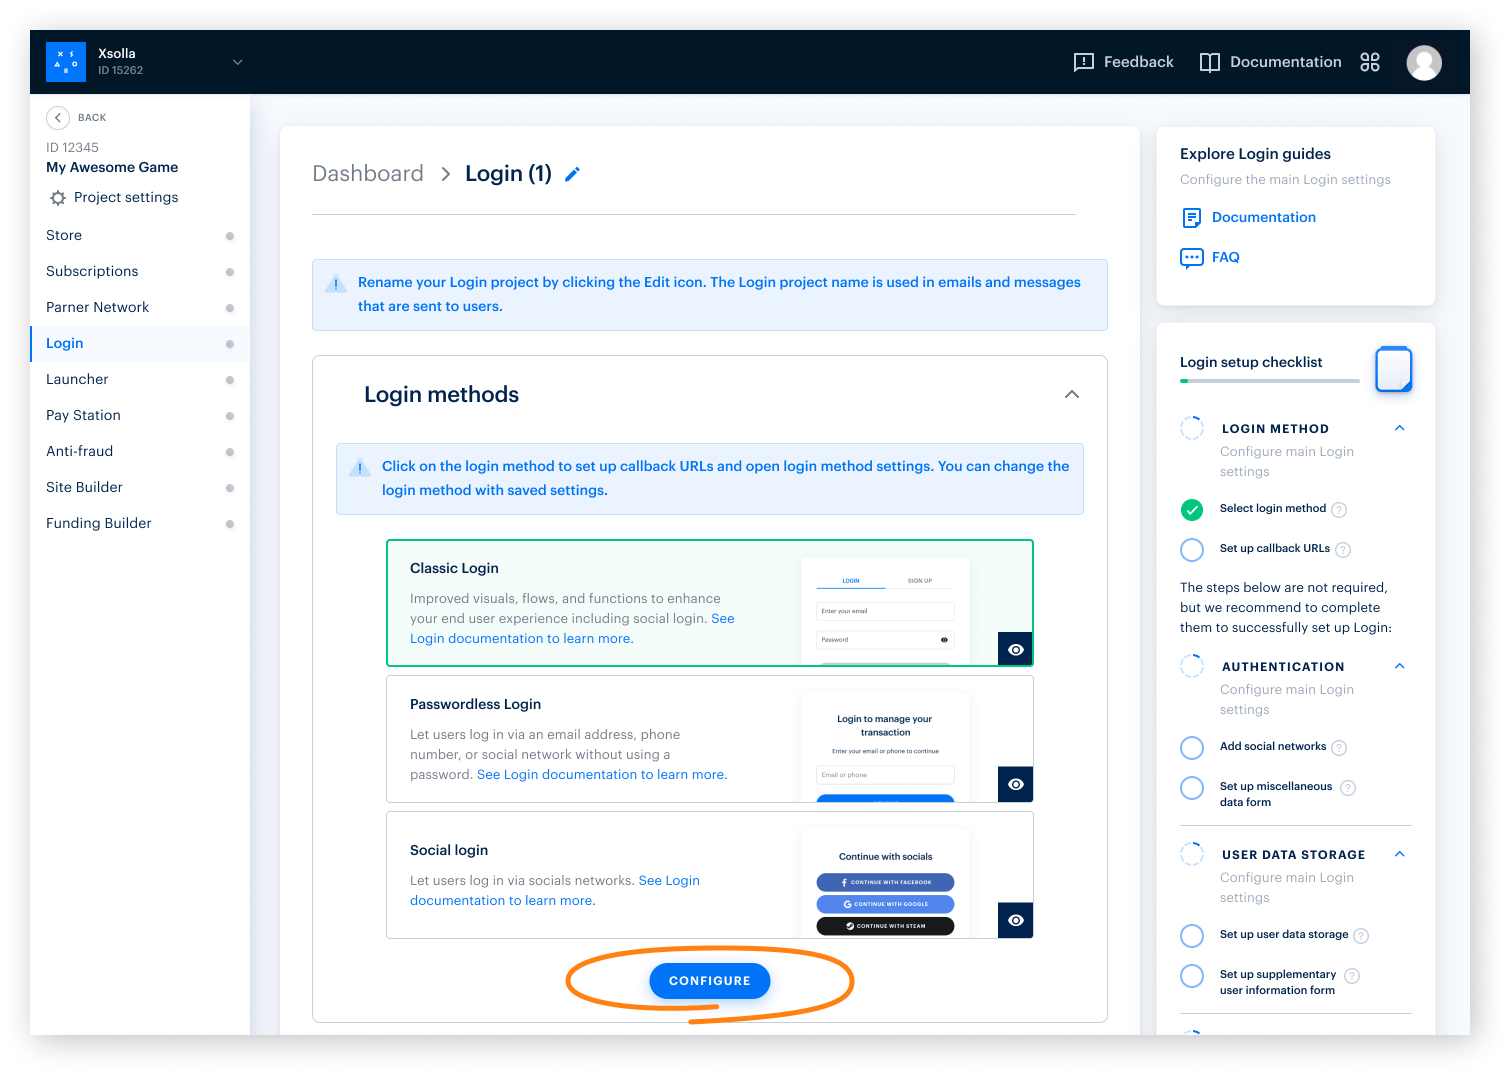This screenshot has width=1510, height=1075.
Task: Open the apps grid icon in header
Action: [1370, 62]
